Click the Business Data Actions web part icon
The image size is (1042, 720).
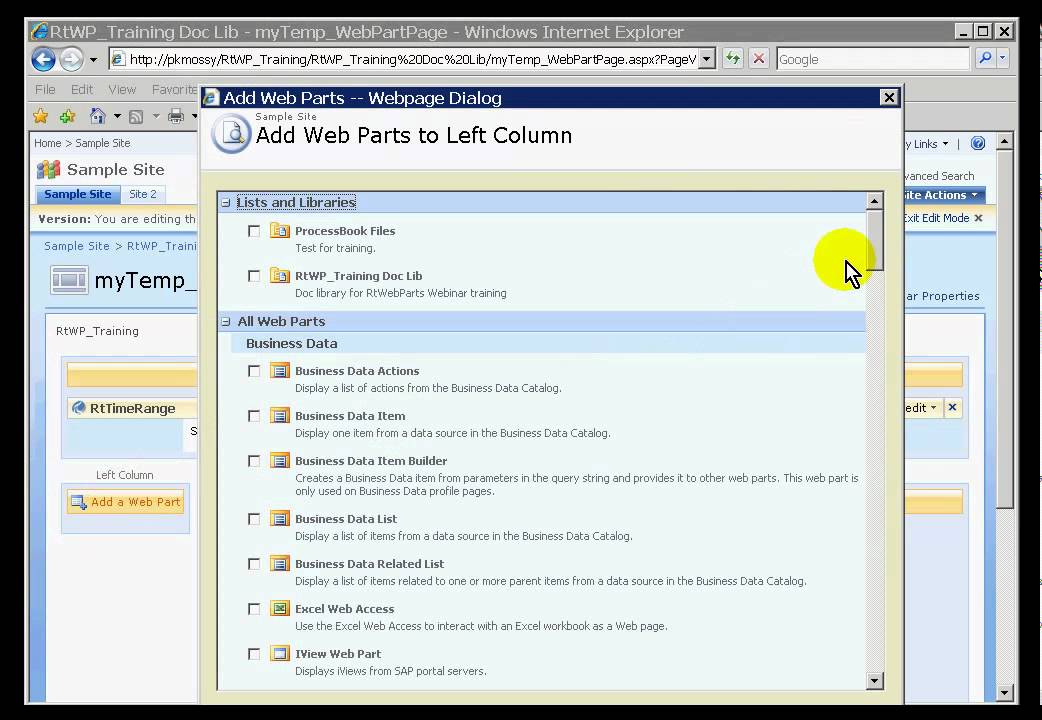click(x=280, y=370)
